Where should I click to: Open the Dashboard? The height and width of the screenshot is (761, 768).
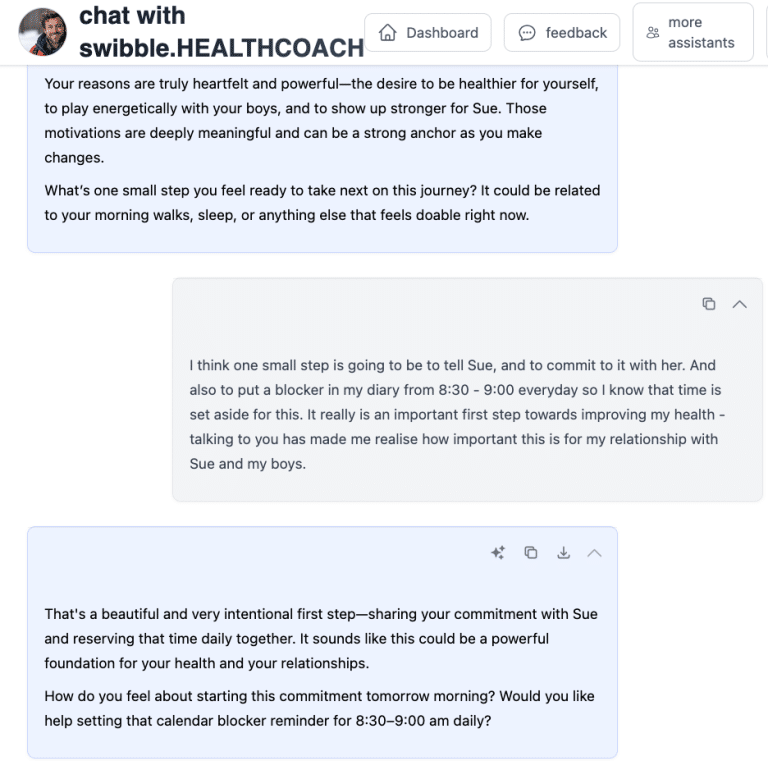click(428, 33)
